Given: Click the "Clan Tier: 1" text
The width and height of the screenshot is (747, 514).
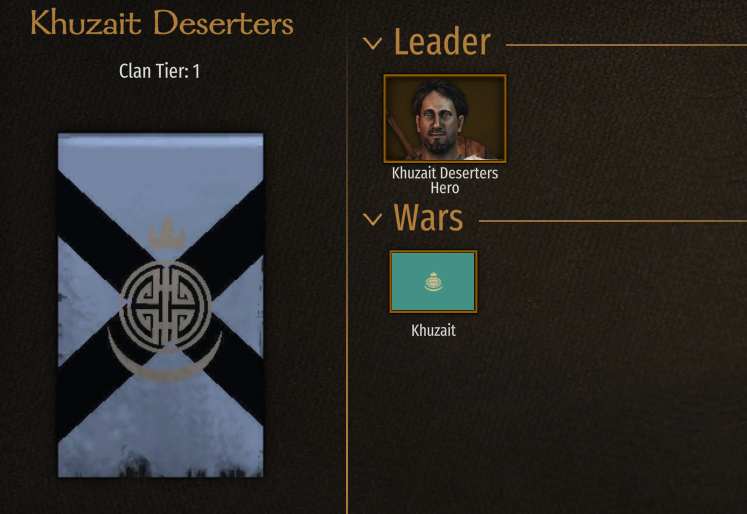Looking at the screenshot, I should coord(160,71).
